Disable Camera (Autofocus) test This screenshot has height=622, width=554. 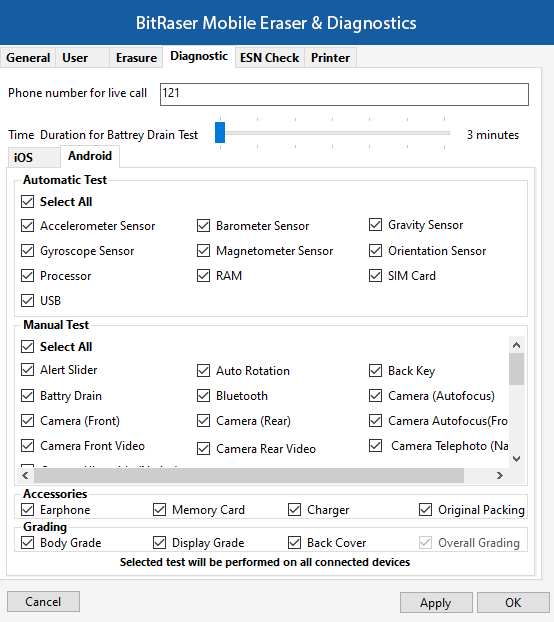pos(376,396)
